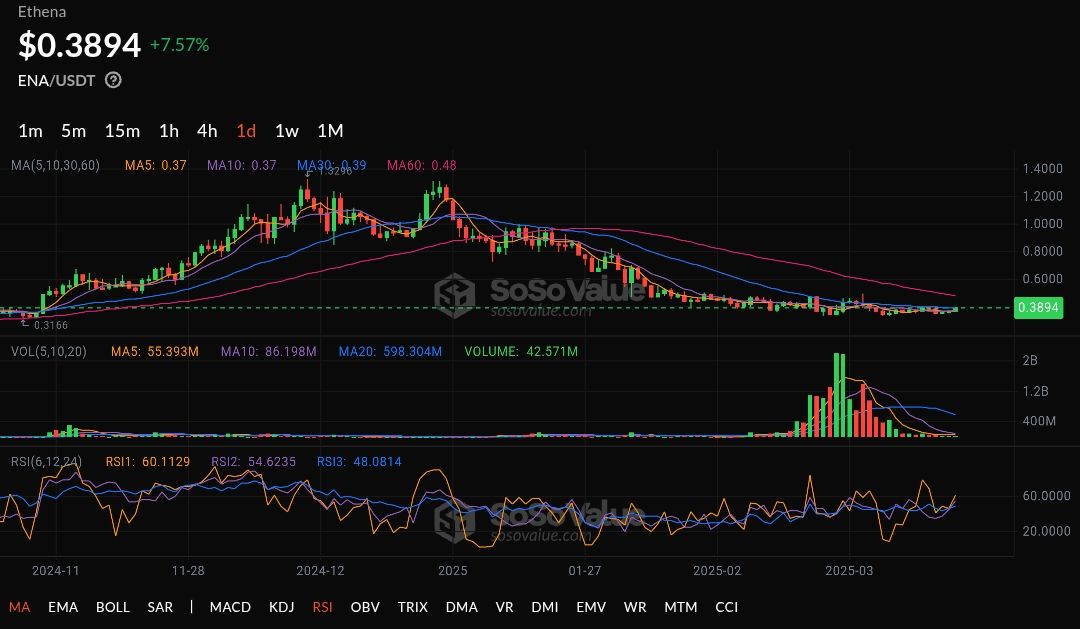
Task: Click the RSI3: 48.0814 value
Action: [359, 462]
